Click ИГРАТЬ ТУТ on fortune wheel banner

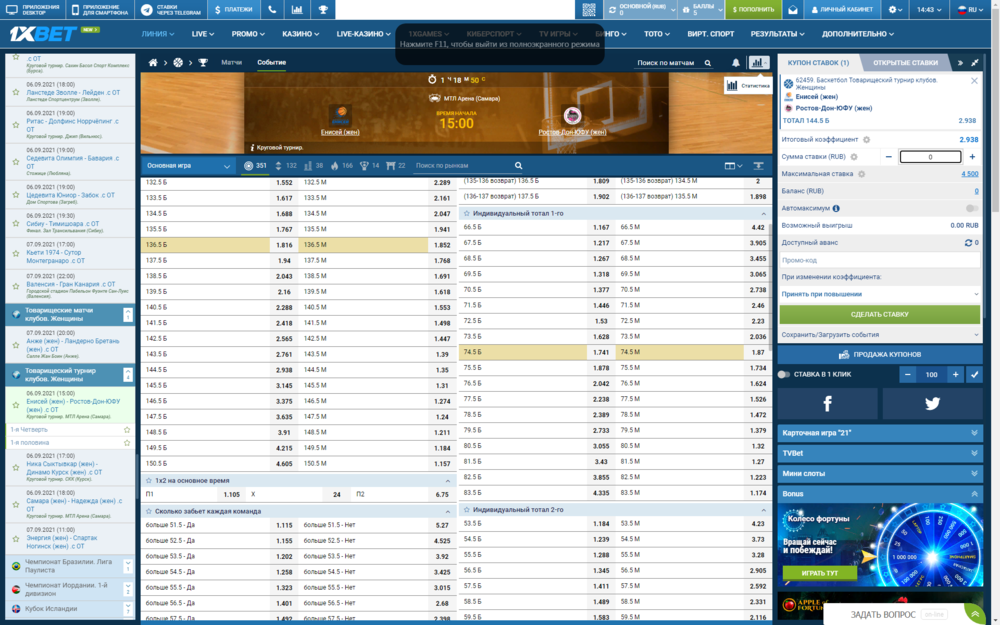[x=820, y=573]
